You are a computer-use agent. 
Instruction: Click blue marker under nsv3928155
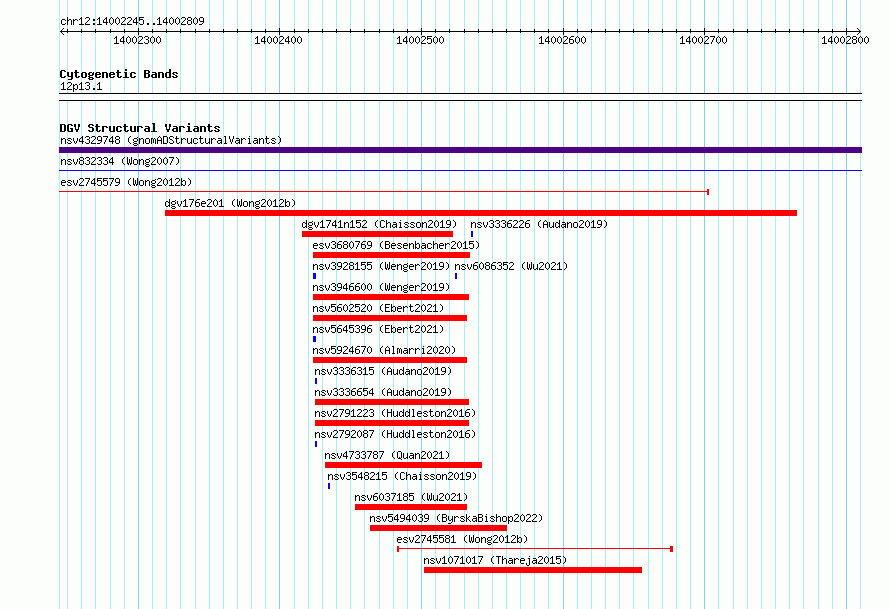(x=314, y=276)
